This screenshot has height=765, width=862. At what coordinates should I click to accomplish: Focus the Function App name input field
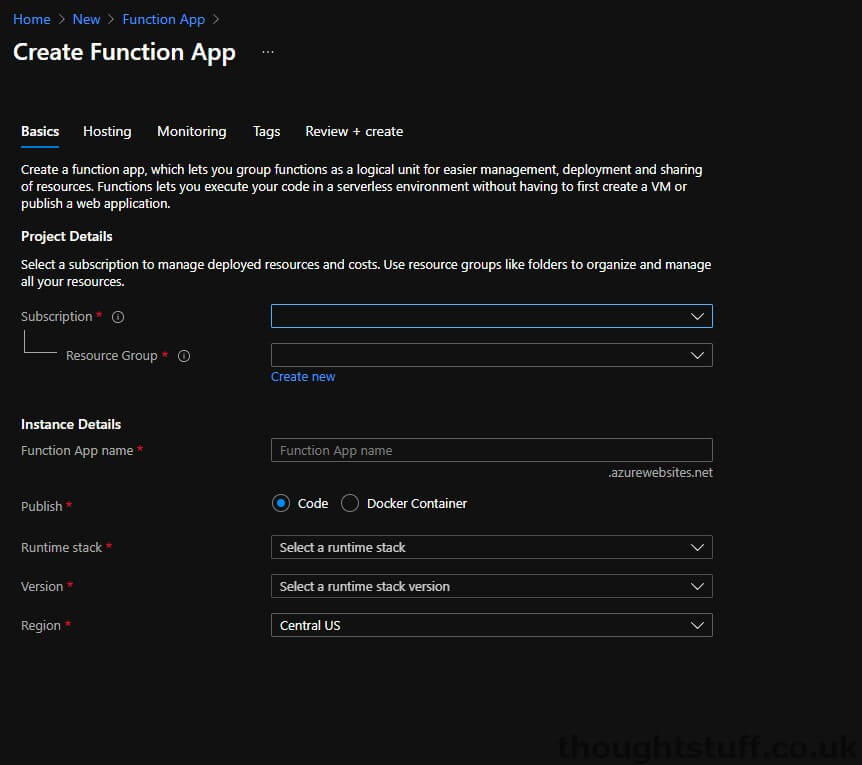[491, 450]
